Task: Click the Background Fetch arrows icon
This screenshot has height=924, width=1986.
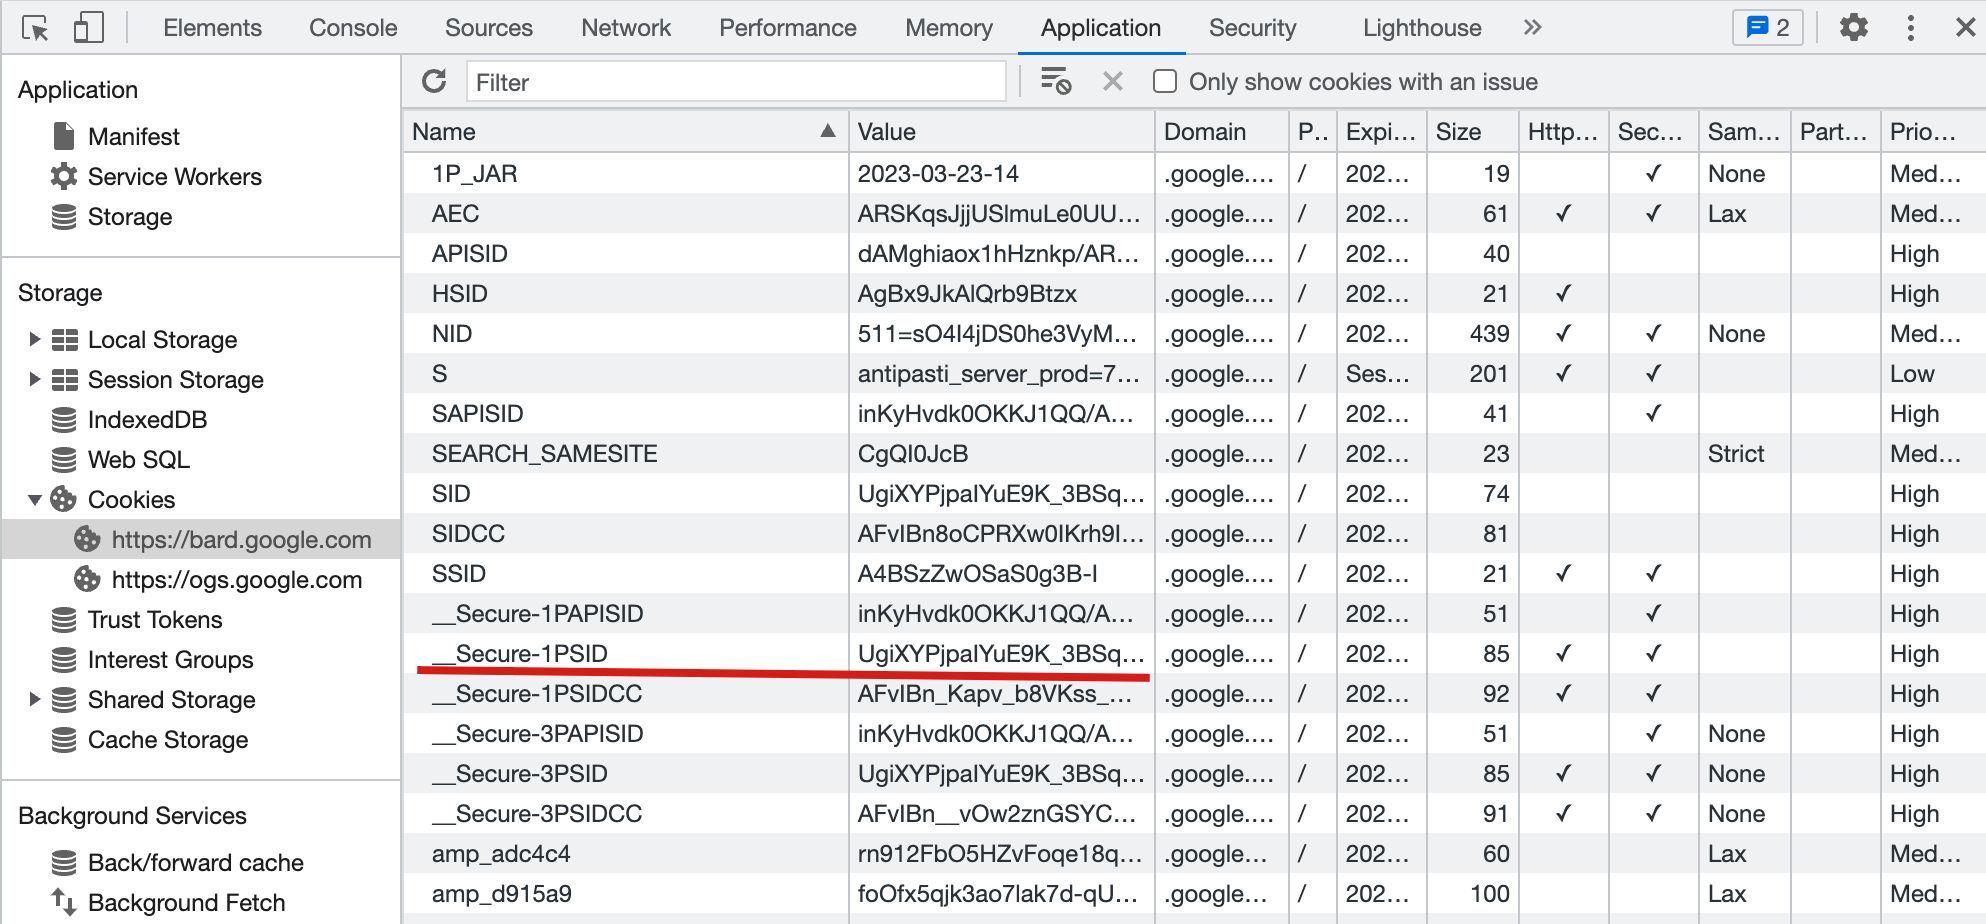Action: (x=64, y=902)
